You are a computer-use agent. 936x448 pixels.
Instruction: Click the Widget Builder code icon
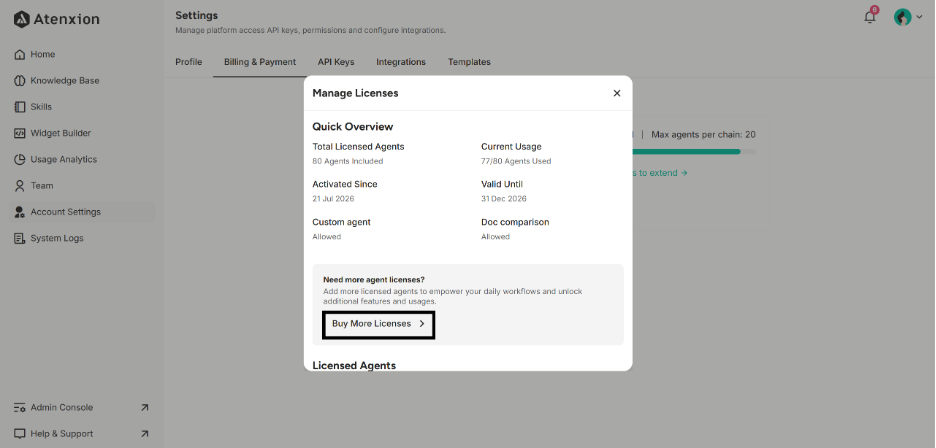tap(19, 133)
